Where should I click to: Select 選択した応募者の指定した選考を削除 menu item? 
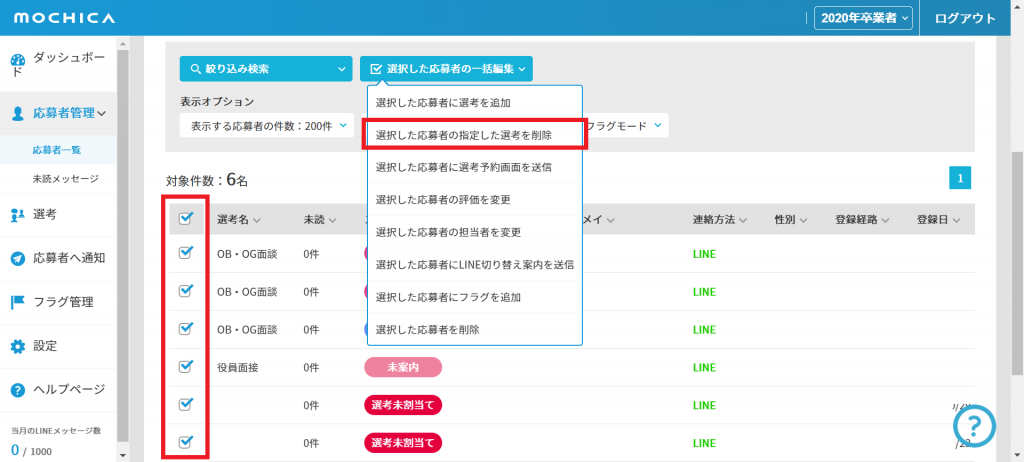[x=474, y=134]
